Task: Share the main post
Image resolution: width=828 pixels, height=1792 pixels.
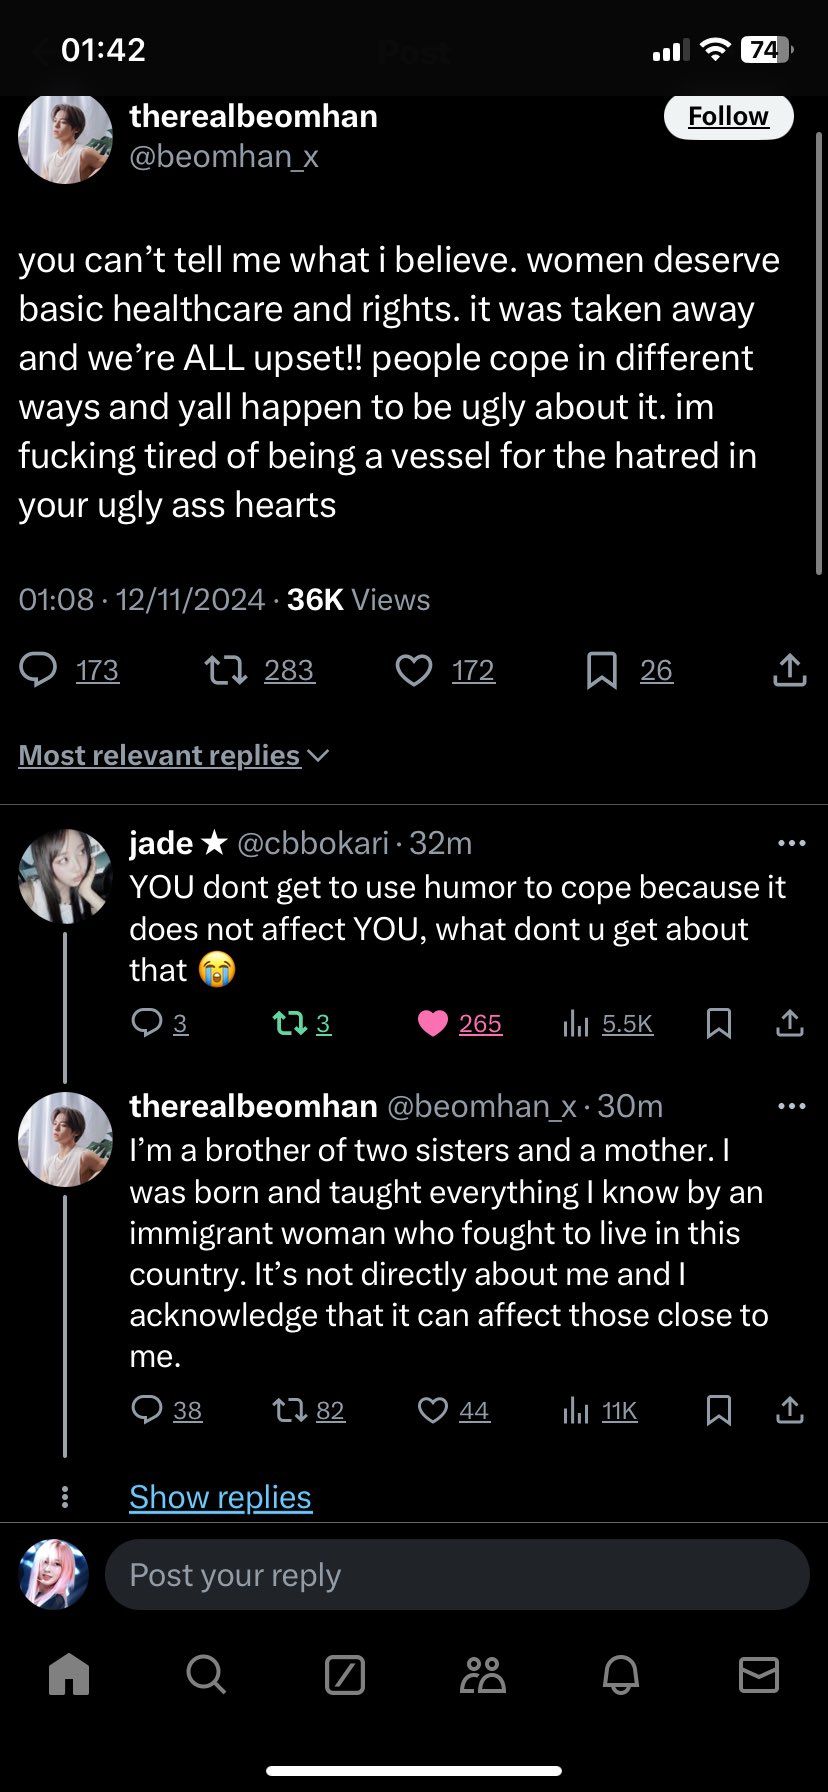Action: point(789,670)
